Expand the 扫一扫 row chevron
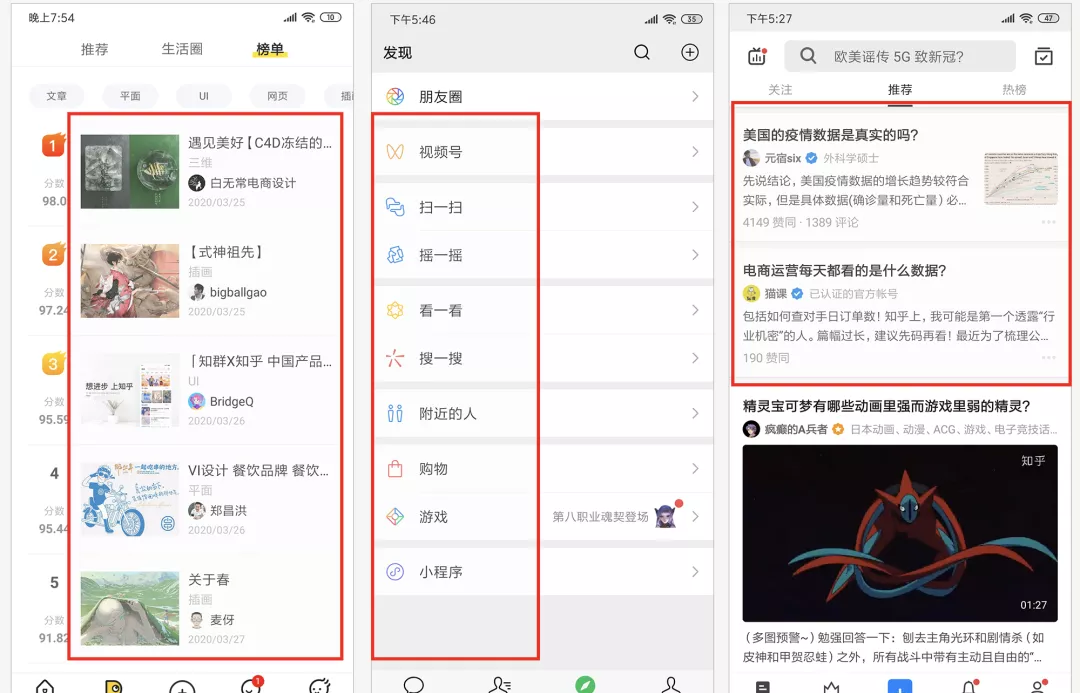The width and height of the screenshot is (1080, 693). [695, 207]
